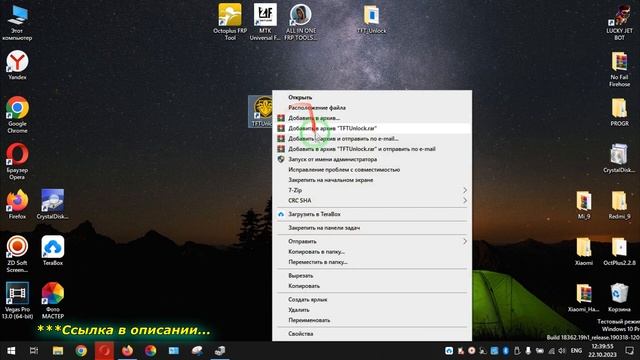Image resolution: width=640 pixels, height=360 pixels.
Task: Select the Xiaomi_Ha... archive icon
Action: (x=584, y=298)
